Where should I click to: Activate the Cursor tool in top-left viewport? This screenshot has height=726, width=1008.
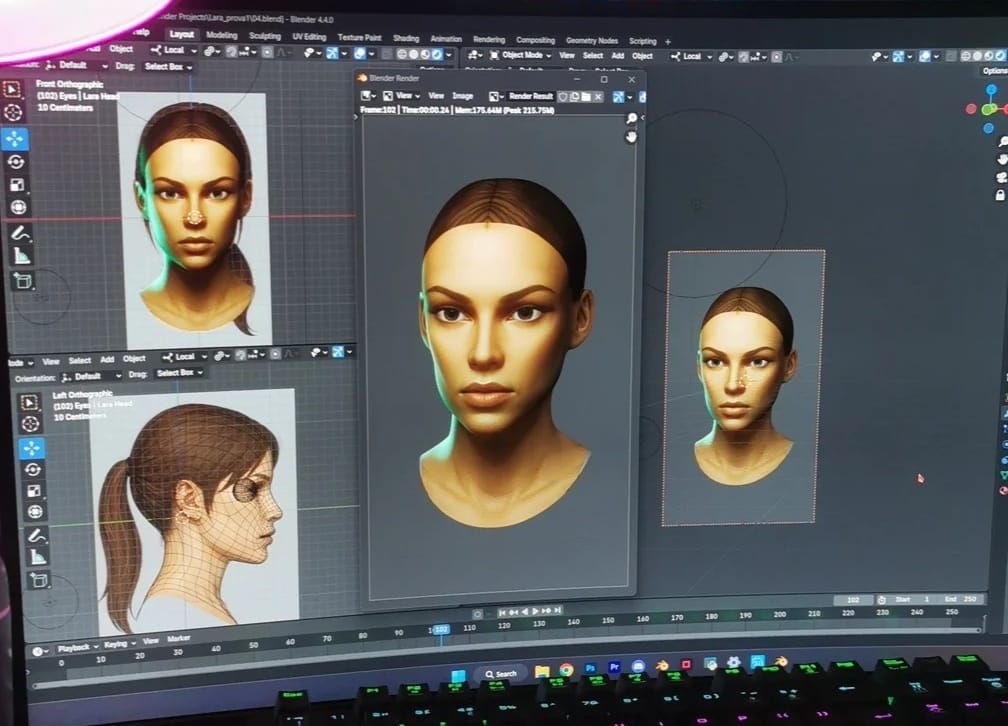[13, 112]
